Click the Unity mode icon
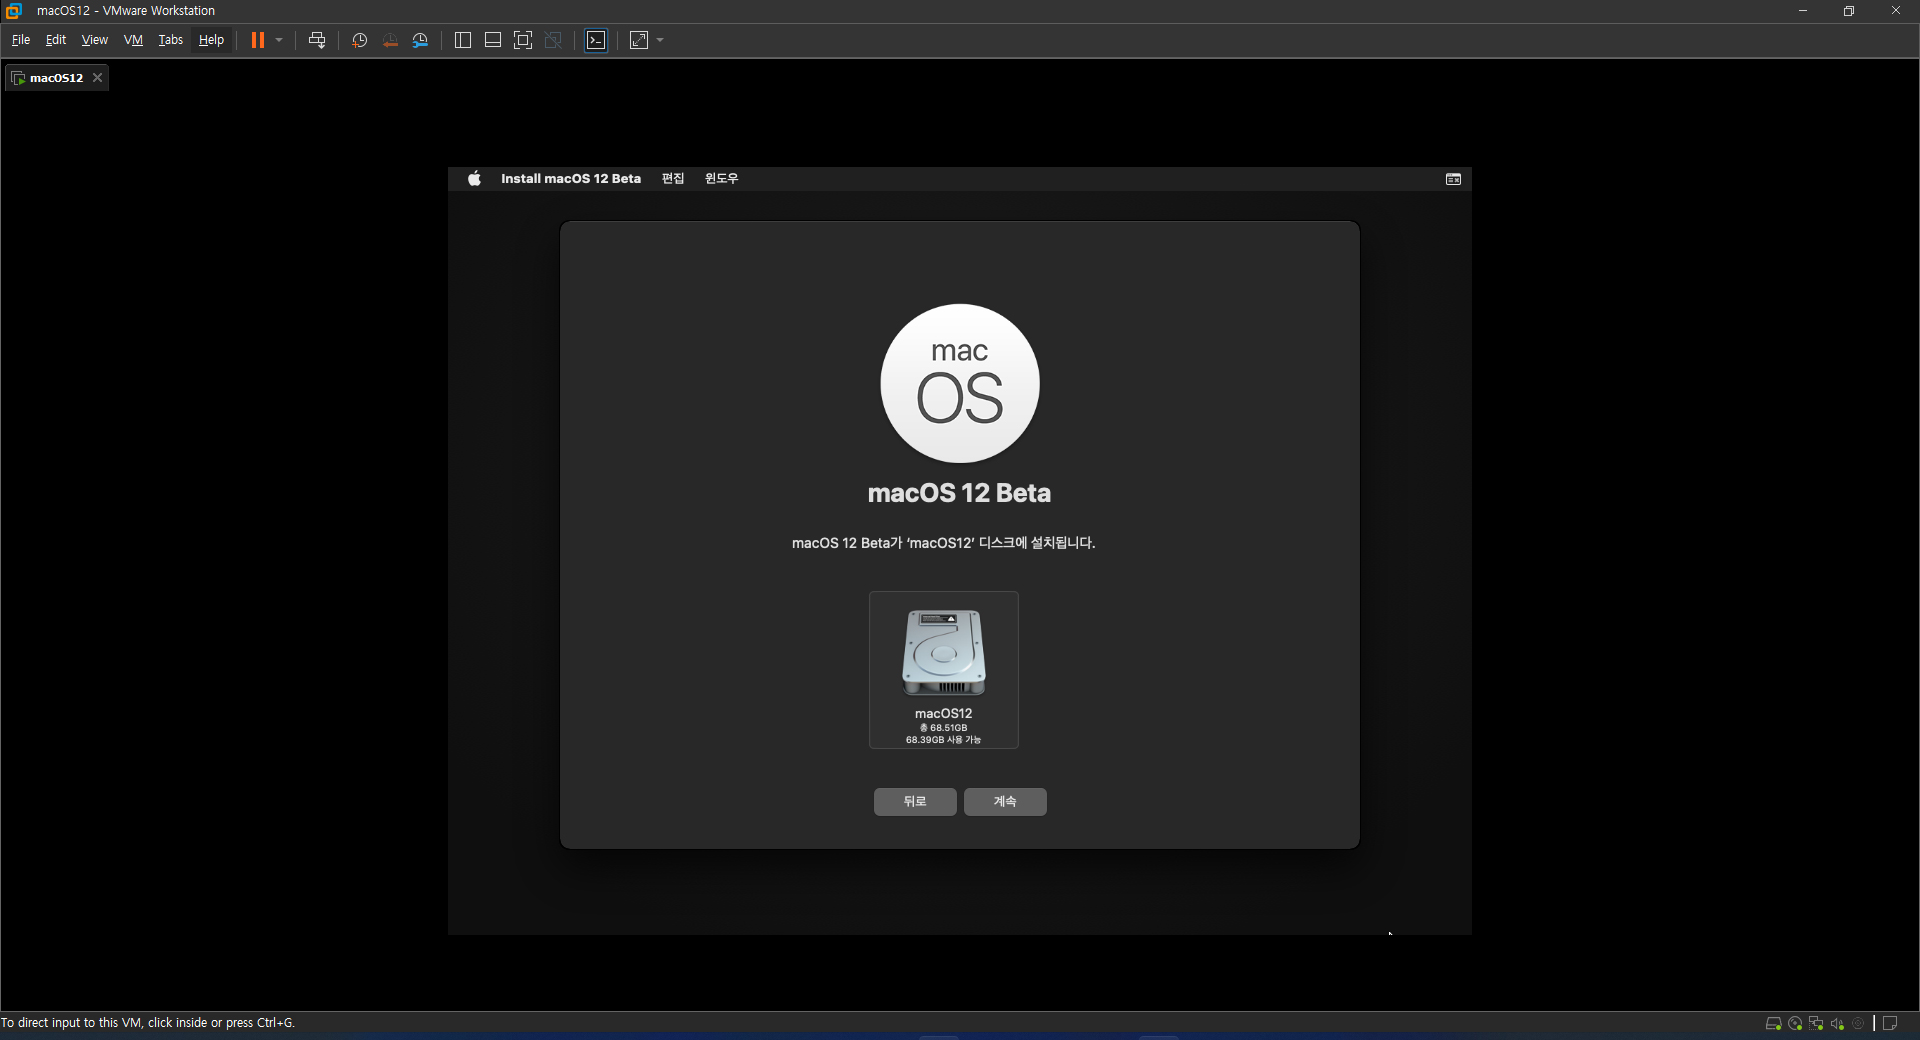Viewport: 1920px width, 1040px height. 553,40
